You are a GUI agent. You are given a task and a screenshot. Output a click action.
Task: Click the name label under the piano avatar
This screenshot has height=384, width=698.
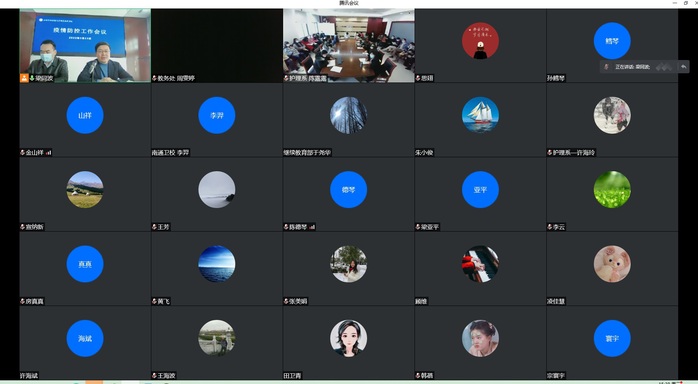click(x=421, y=301)
